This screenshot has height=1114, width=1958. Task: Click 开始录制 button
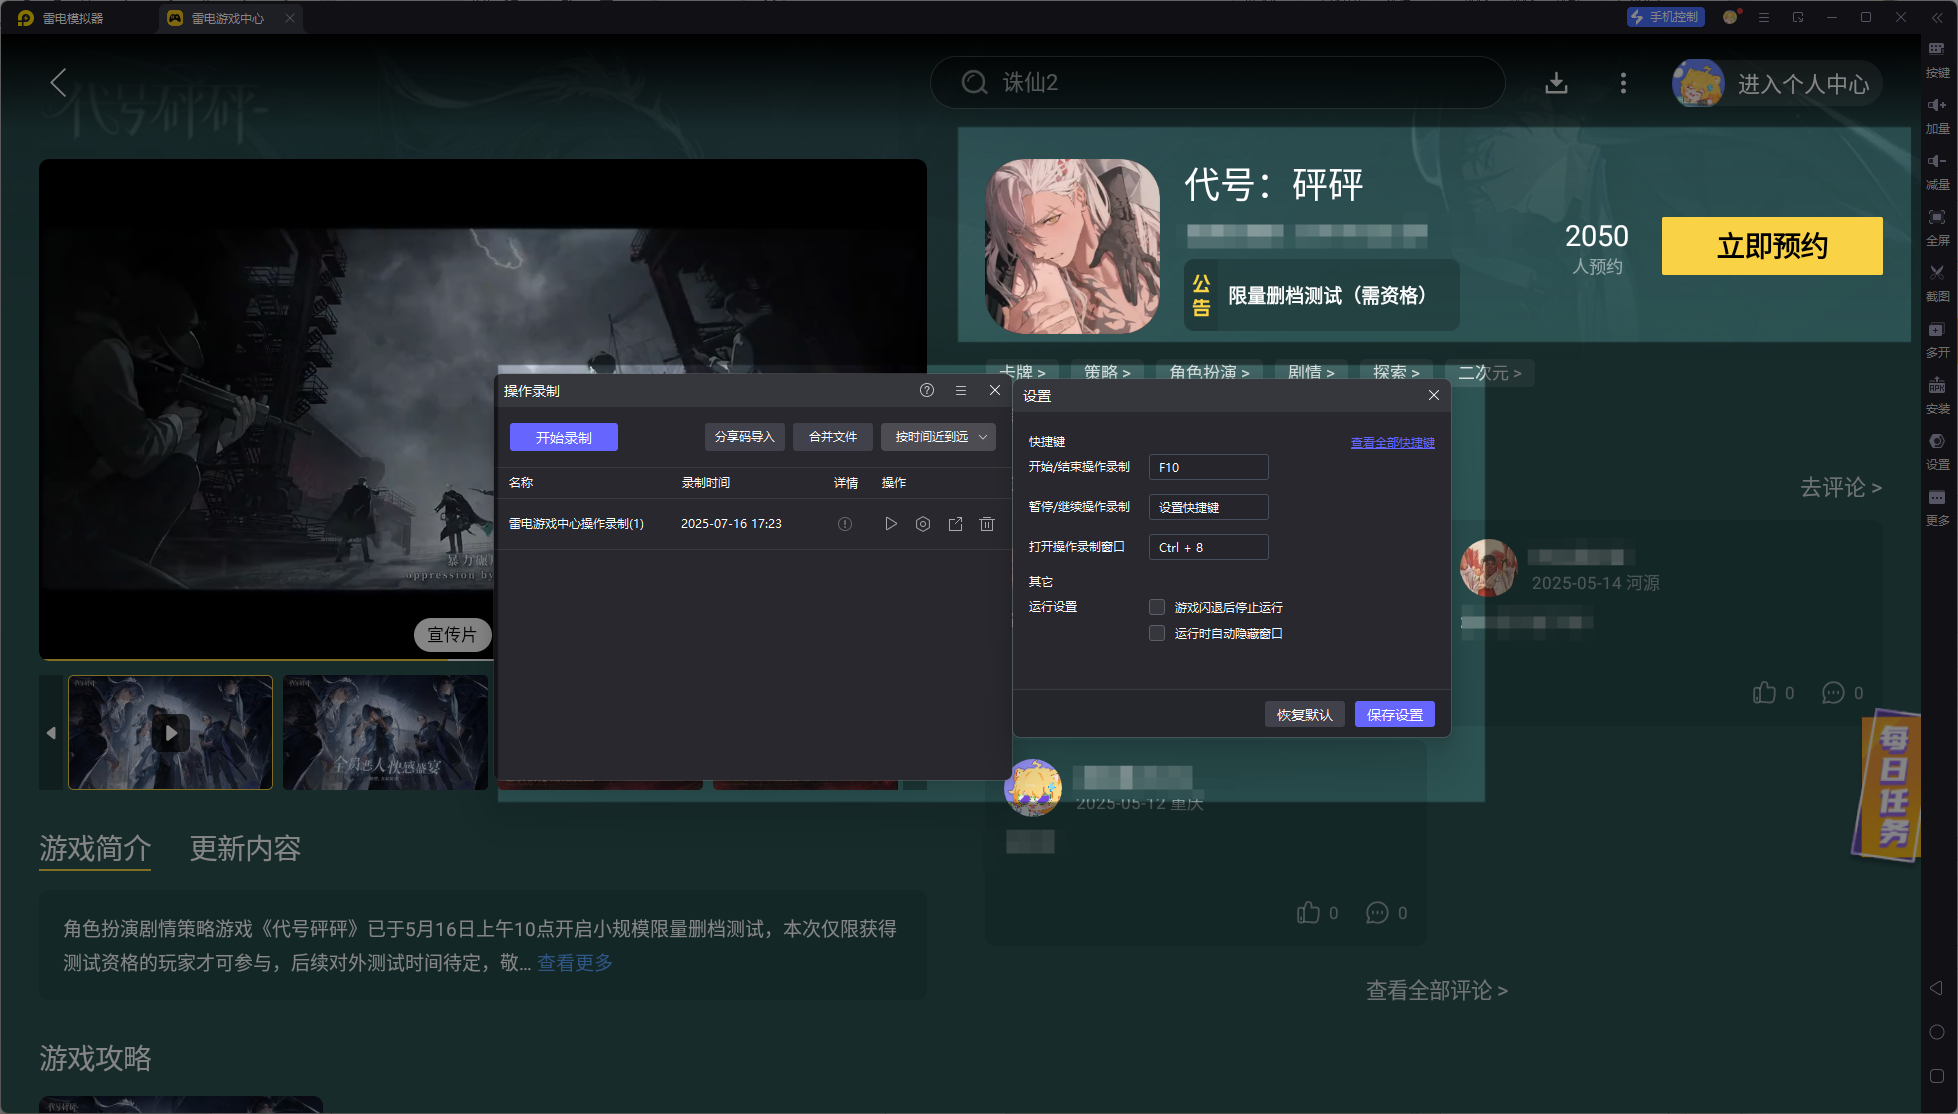(564, 437)
